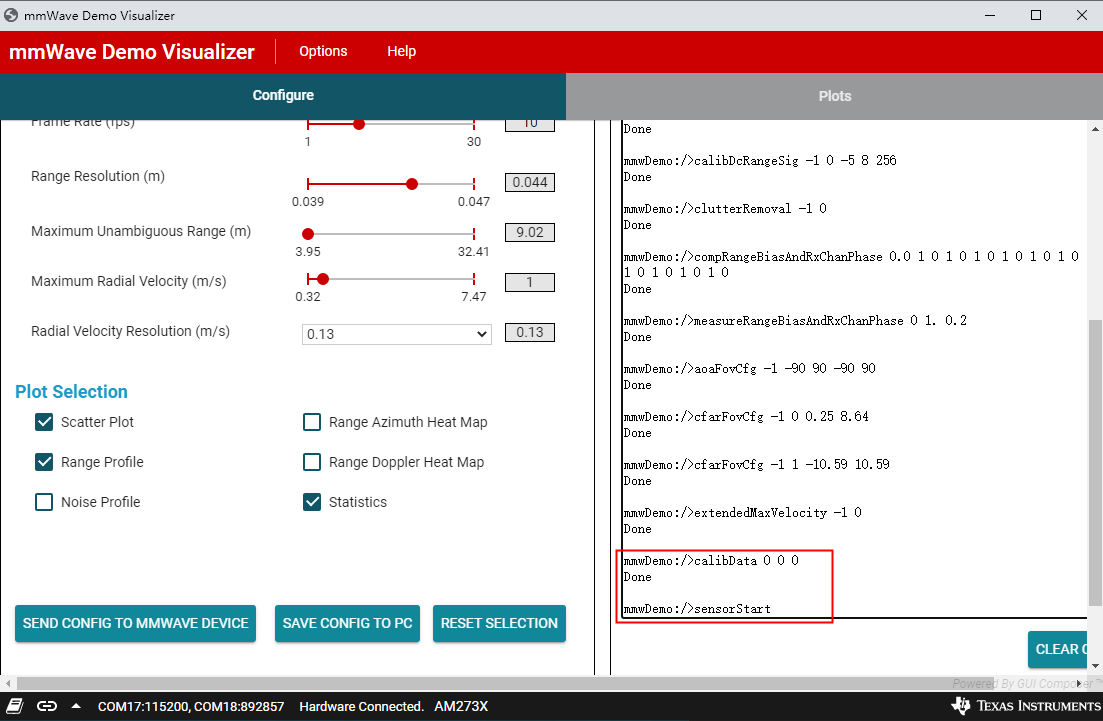
Task: Enable Range Azimuth Heat Map checkbox
Action: (312, 422)
